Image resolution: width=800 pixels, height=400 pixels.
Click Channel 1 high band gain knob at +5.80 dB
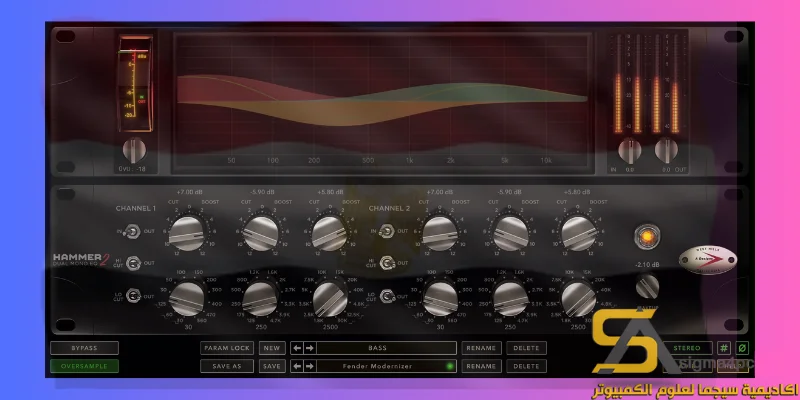(329, 233)
